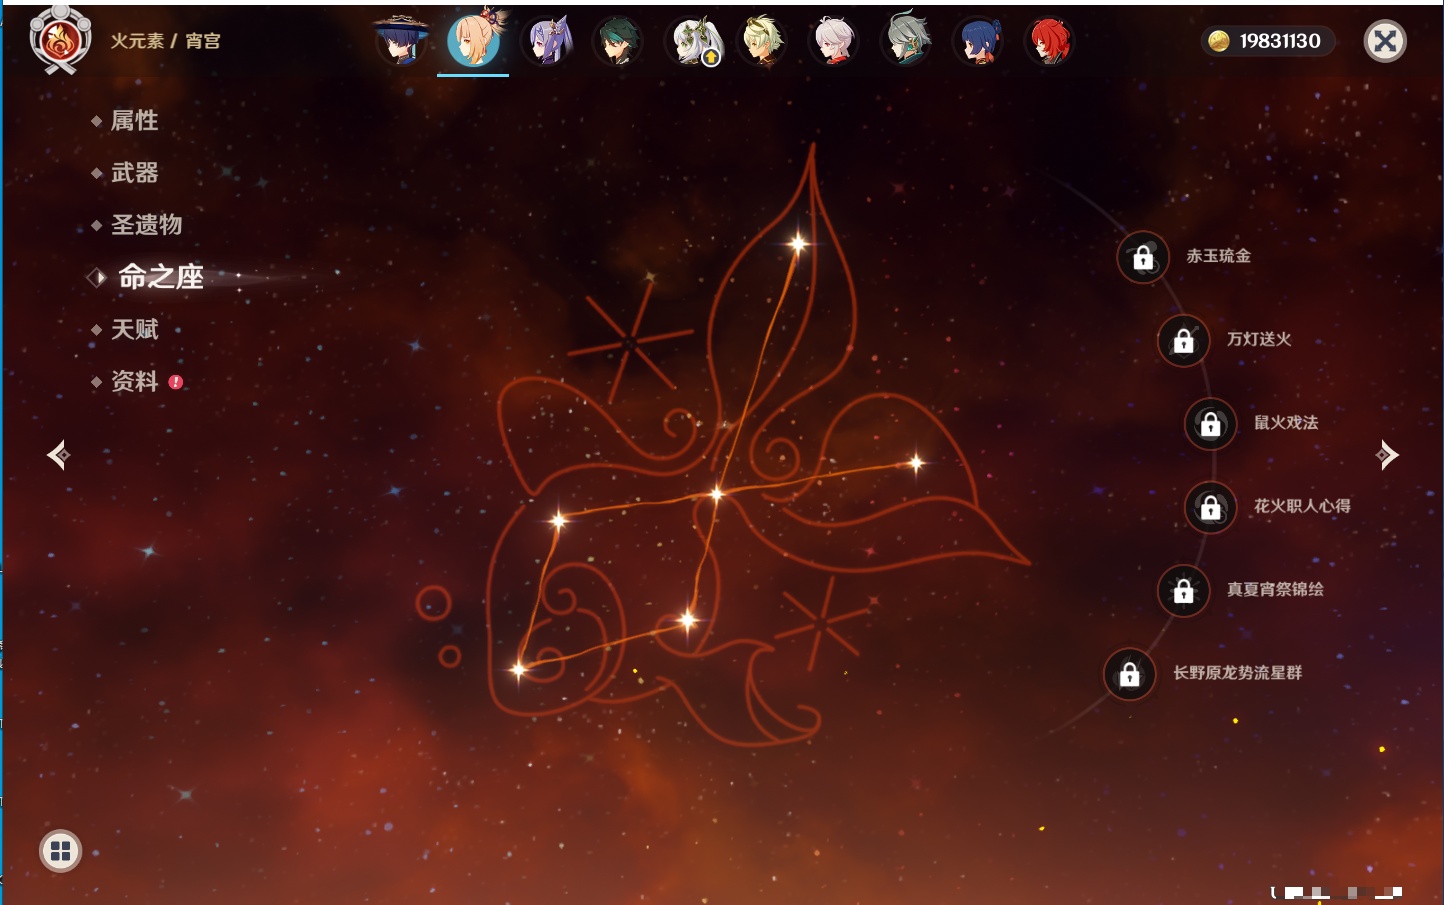Screen dimensions: 1444x905
Task: Open the locked constellation icon for 长野原龙势流星群
Action: point(1129,674)
